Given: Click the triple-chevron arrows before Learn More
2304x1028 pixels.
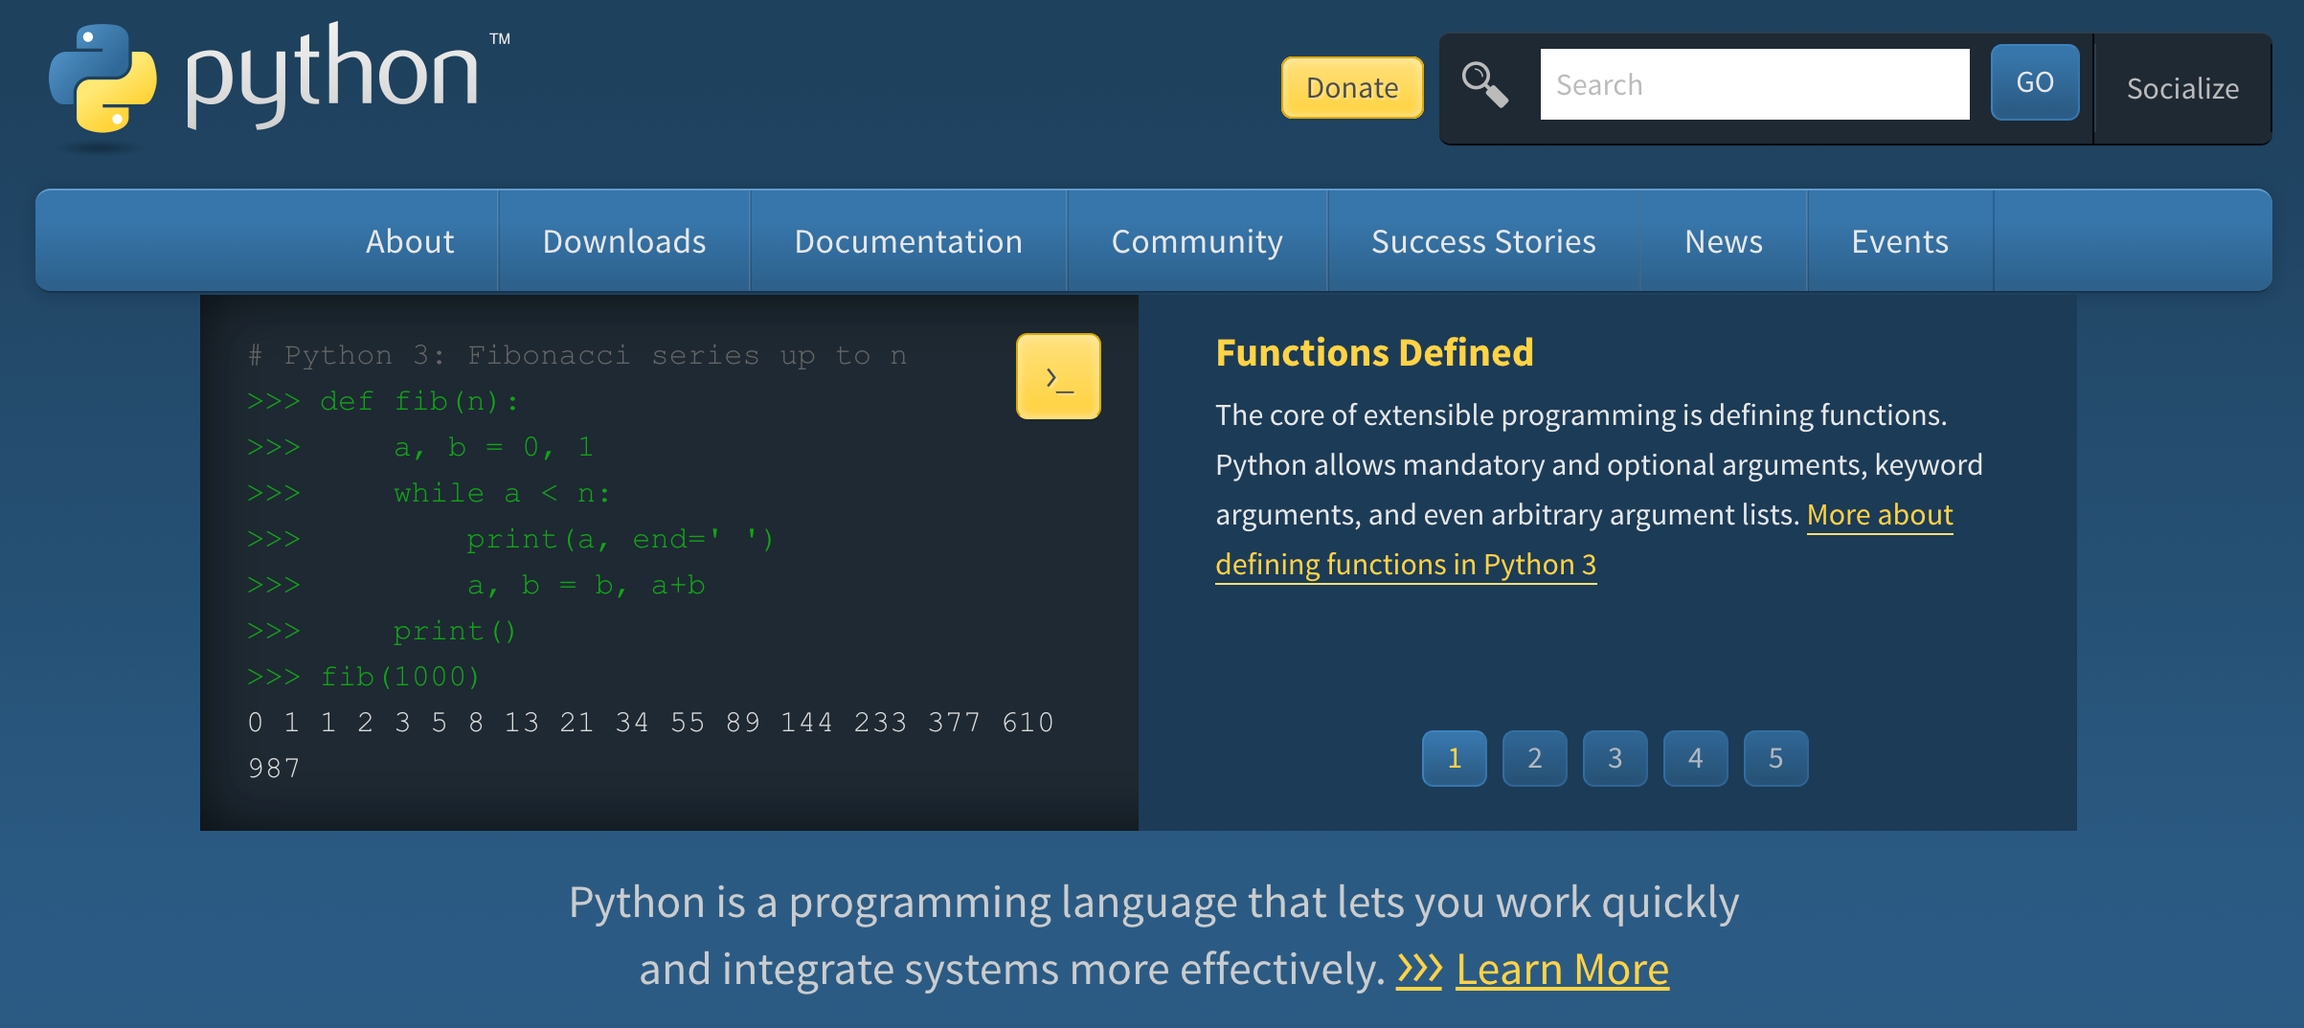Looking at the screenshot, I should tap(1418, 968).
